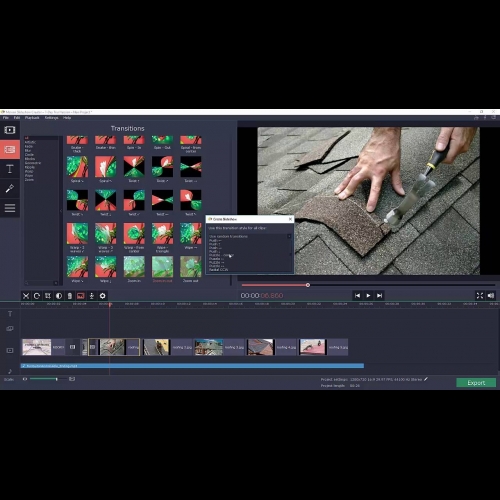Screen dimensions: 500x500
Task: Open the Settings menu
Action: pyautogui.click(x=51, y=118)
